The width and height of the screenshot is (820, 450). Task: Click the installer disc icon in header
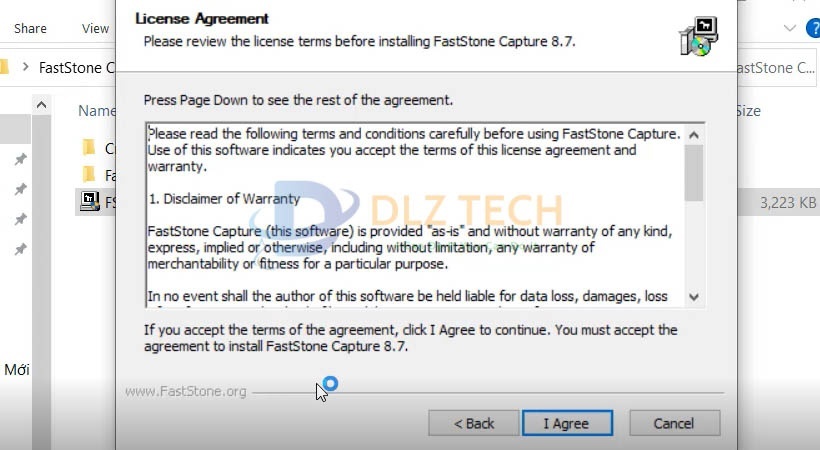(x=699, y=36)
